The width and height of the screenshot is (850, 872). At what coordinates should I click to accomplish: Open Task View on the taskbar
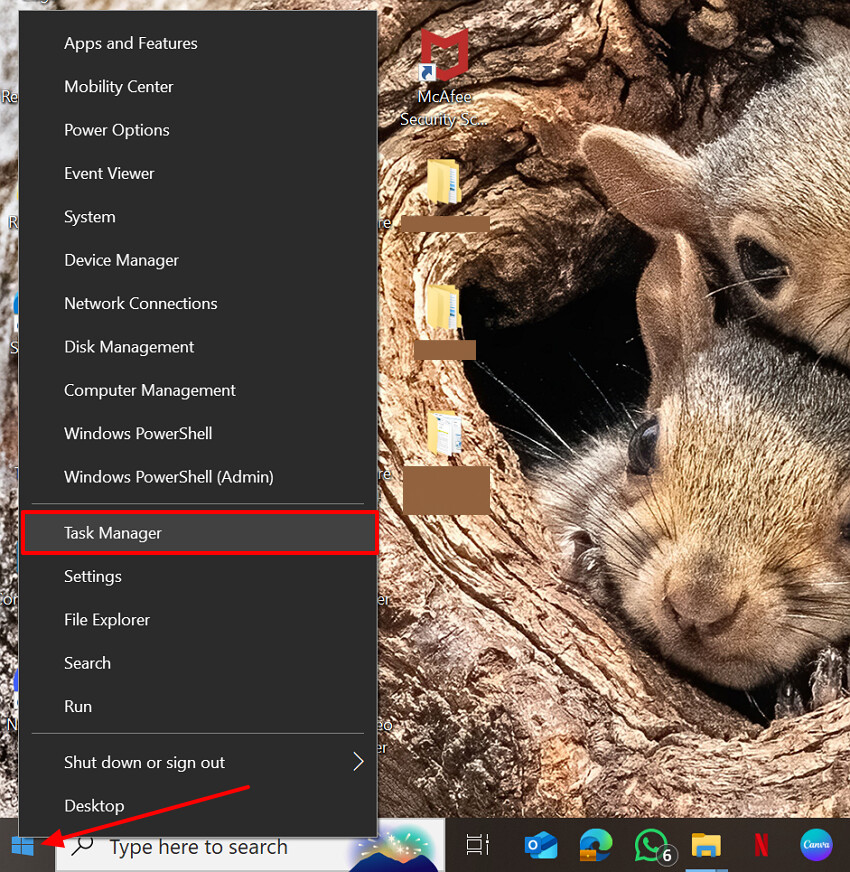(x=477, y=845)
